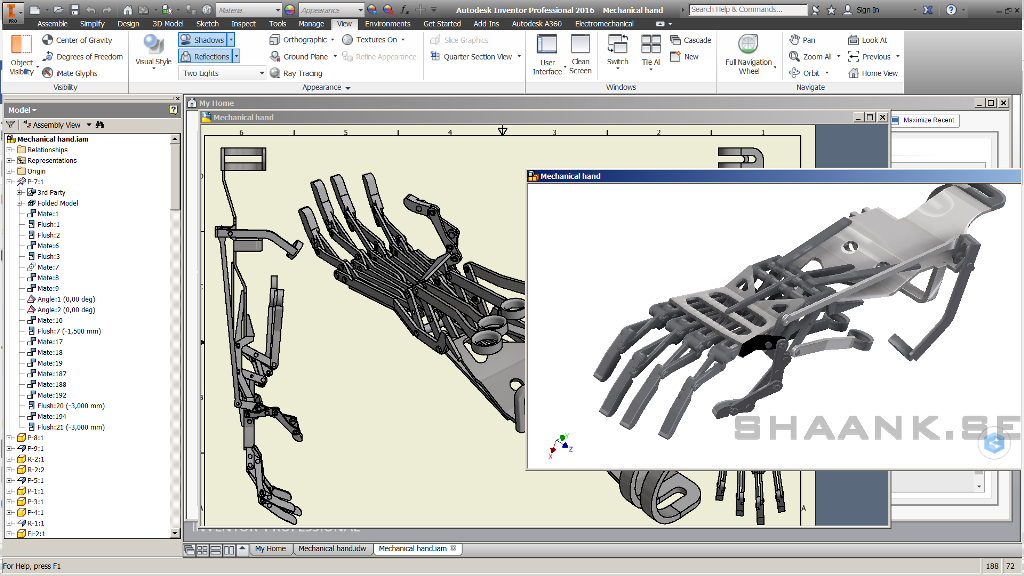Create a New window
The image size is (1024, 576).
[684, 57]
